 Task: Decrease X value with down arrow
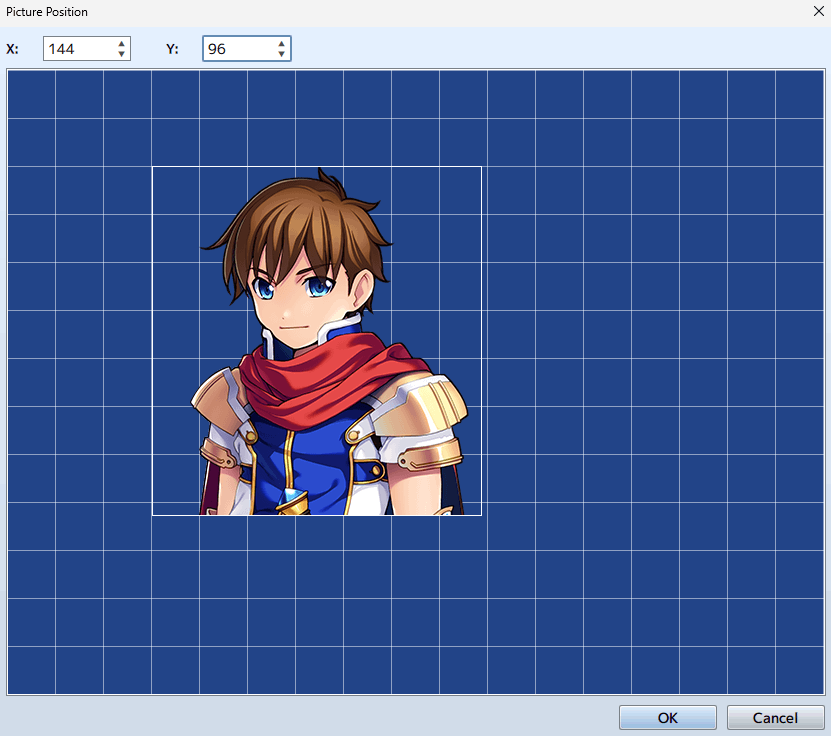122,54
